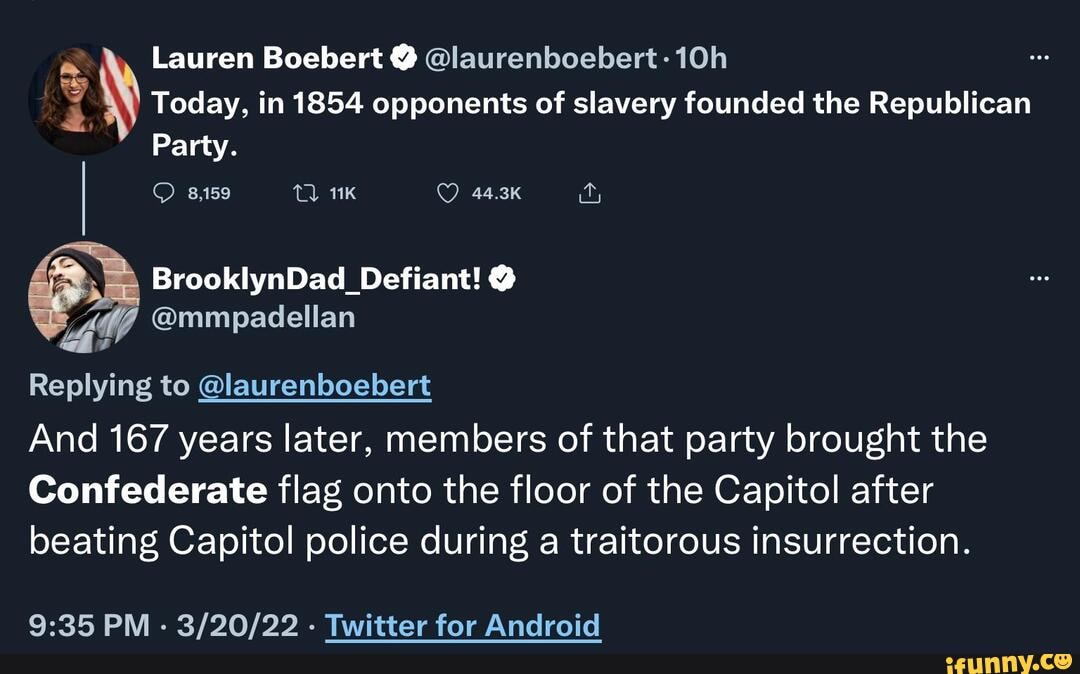
Task: Click Lauren Boebert's verified badge
Action: coord(402,60)
